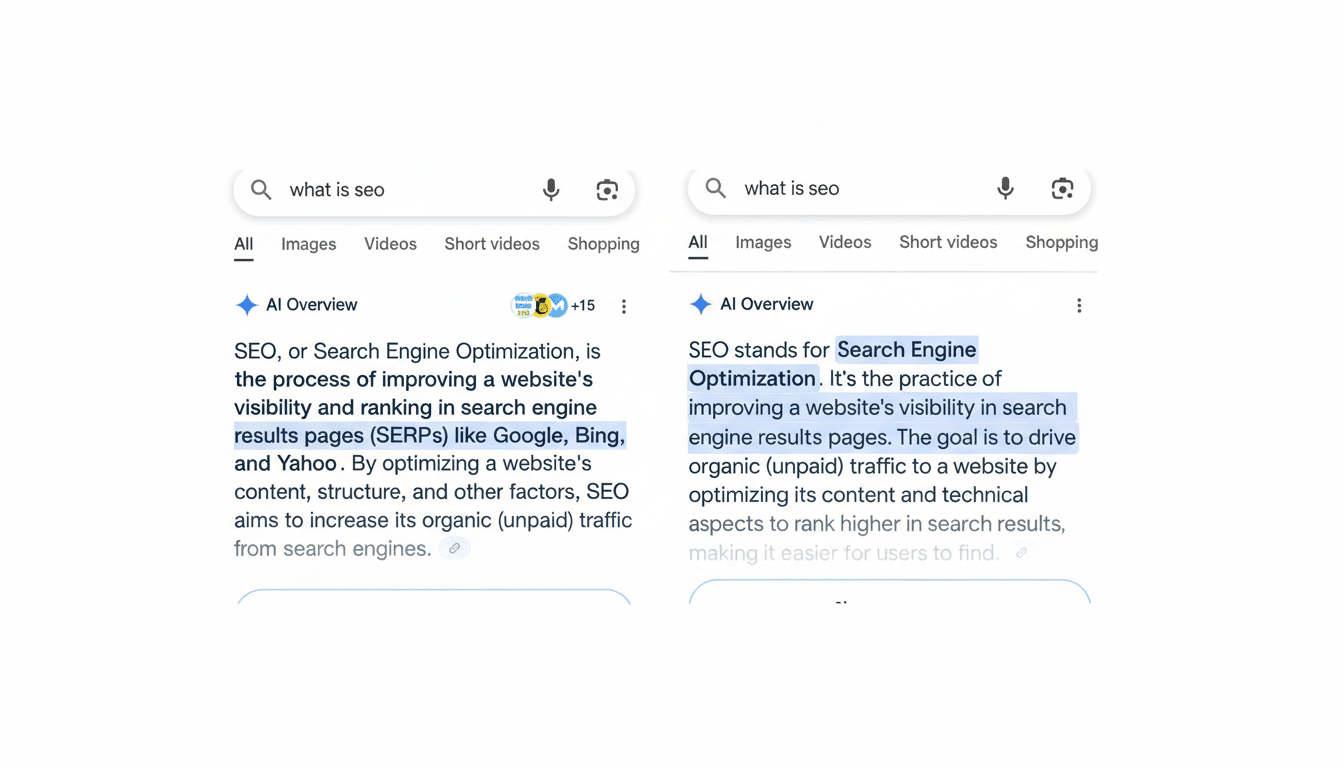Click the citation link icon after the left summary
Image resolution: width=1344 pixels, height=768 pixels.
coord(455,548)
